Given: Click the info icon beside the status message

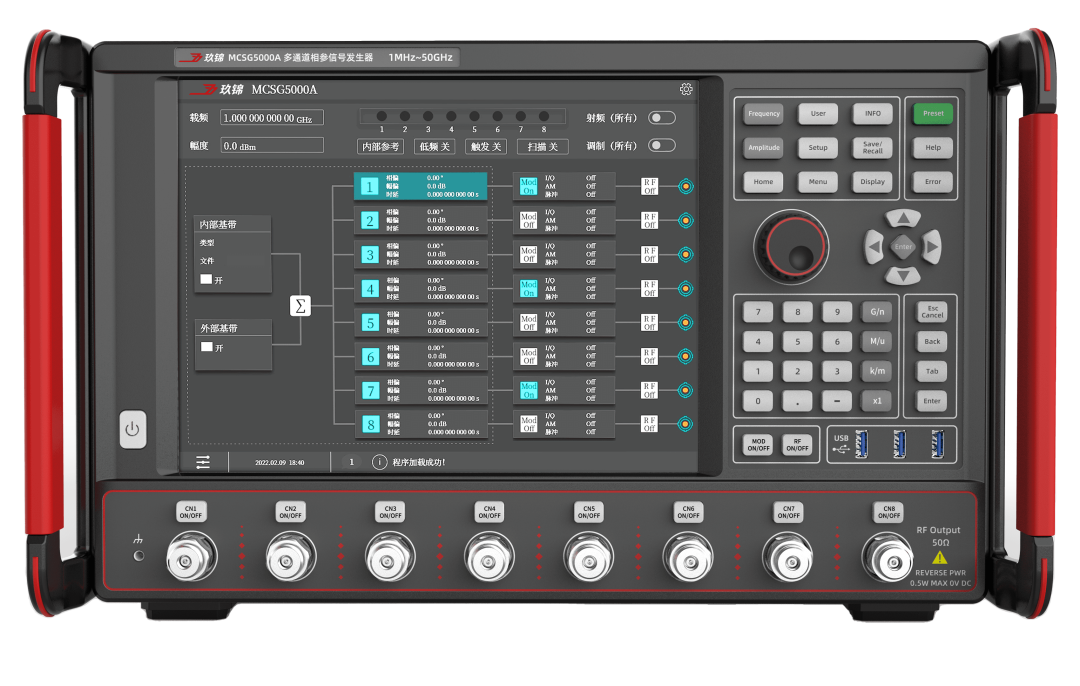Looking at the screenshot, I should pos(380,462).
